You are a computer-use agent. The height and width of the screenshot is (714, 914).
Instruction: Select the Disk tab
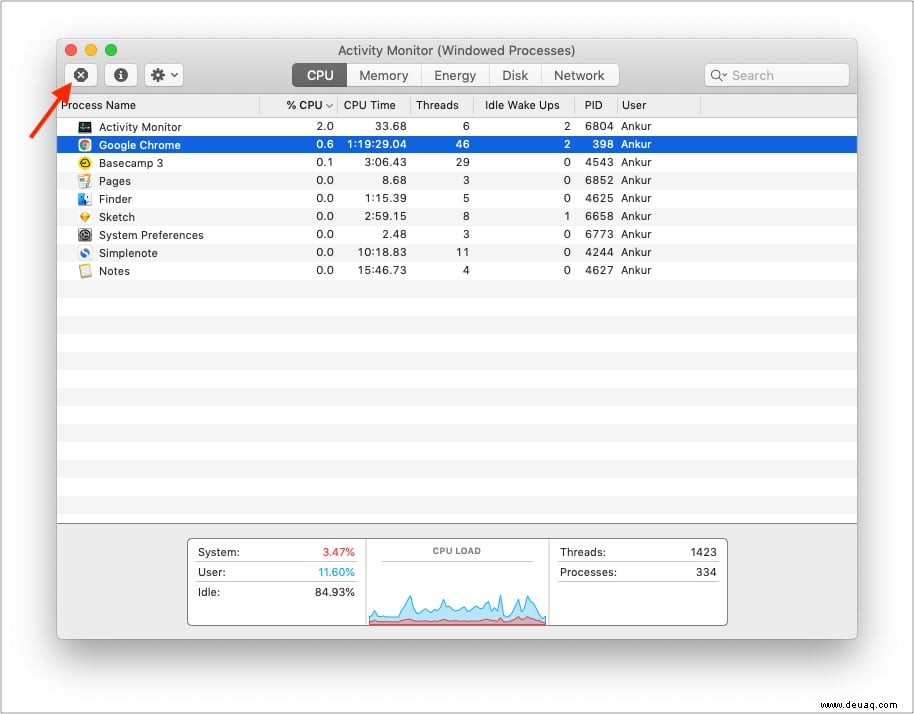click(x=515, y=75)
